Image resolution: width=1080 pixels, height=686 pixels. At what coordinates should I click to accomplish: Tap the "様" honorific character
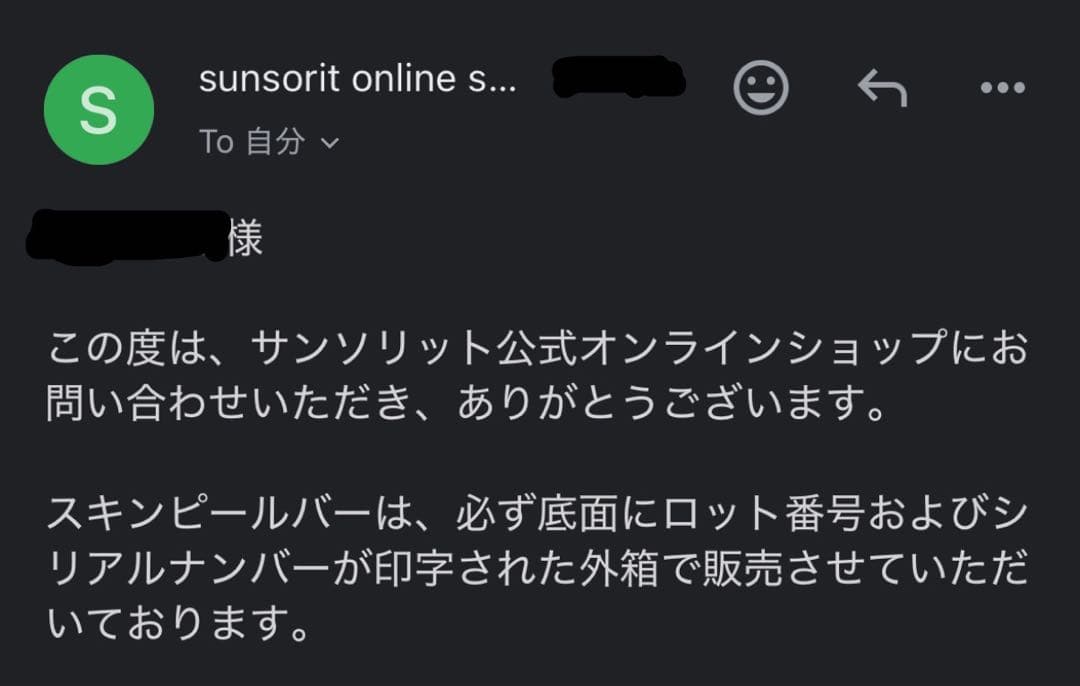pos(246,239)
